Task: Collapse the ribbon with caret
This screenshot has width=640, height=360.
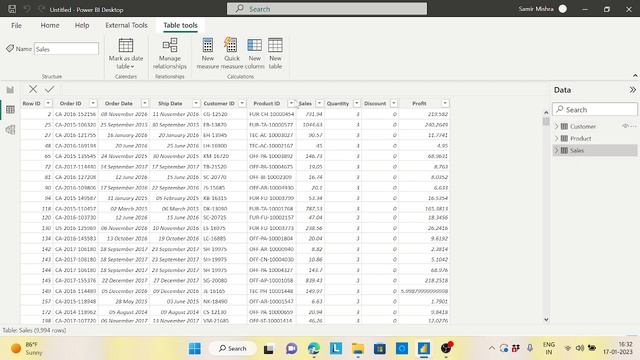Action: tap(635, 76)
